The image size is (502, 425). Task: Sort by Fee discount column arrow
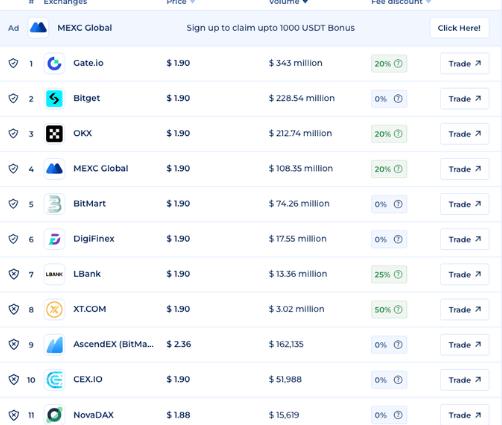click(x=428, y=2)
